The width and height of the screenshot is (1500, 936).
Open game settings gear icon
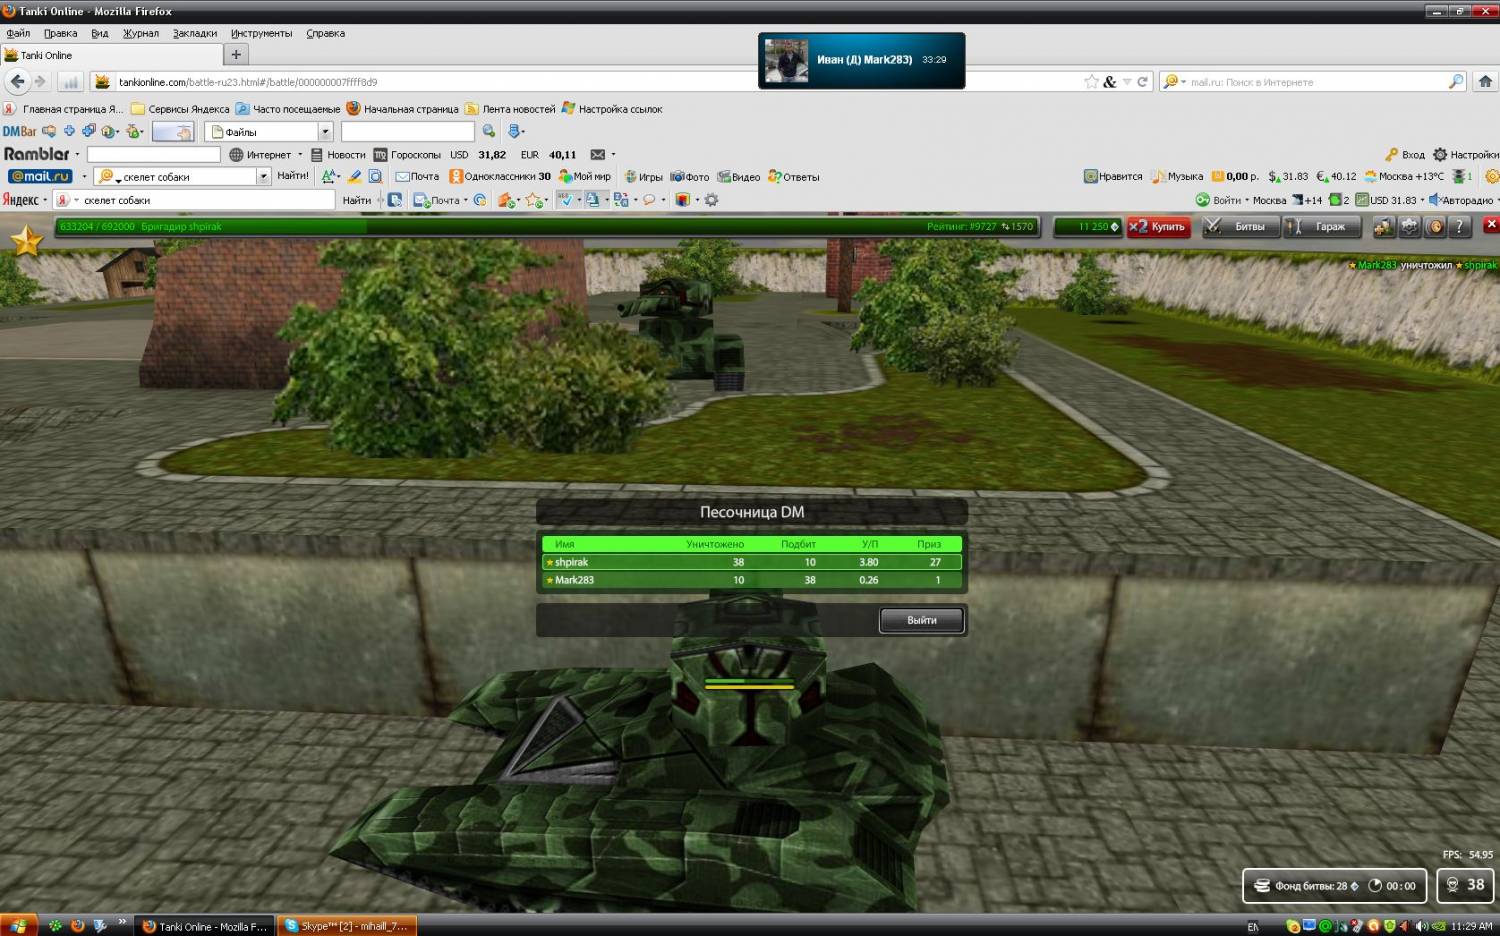(1410, 227)
